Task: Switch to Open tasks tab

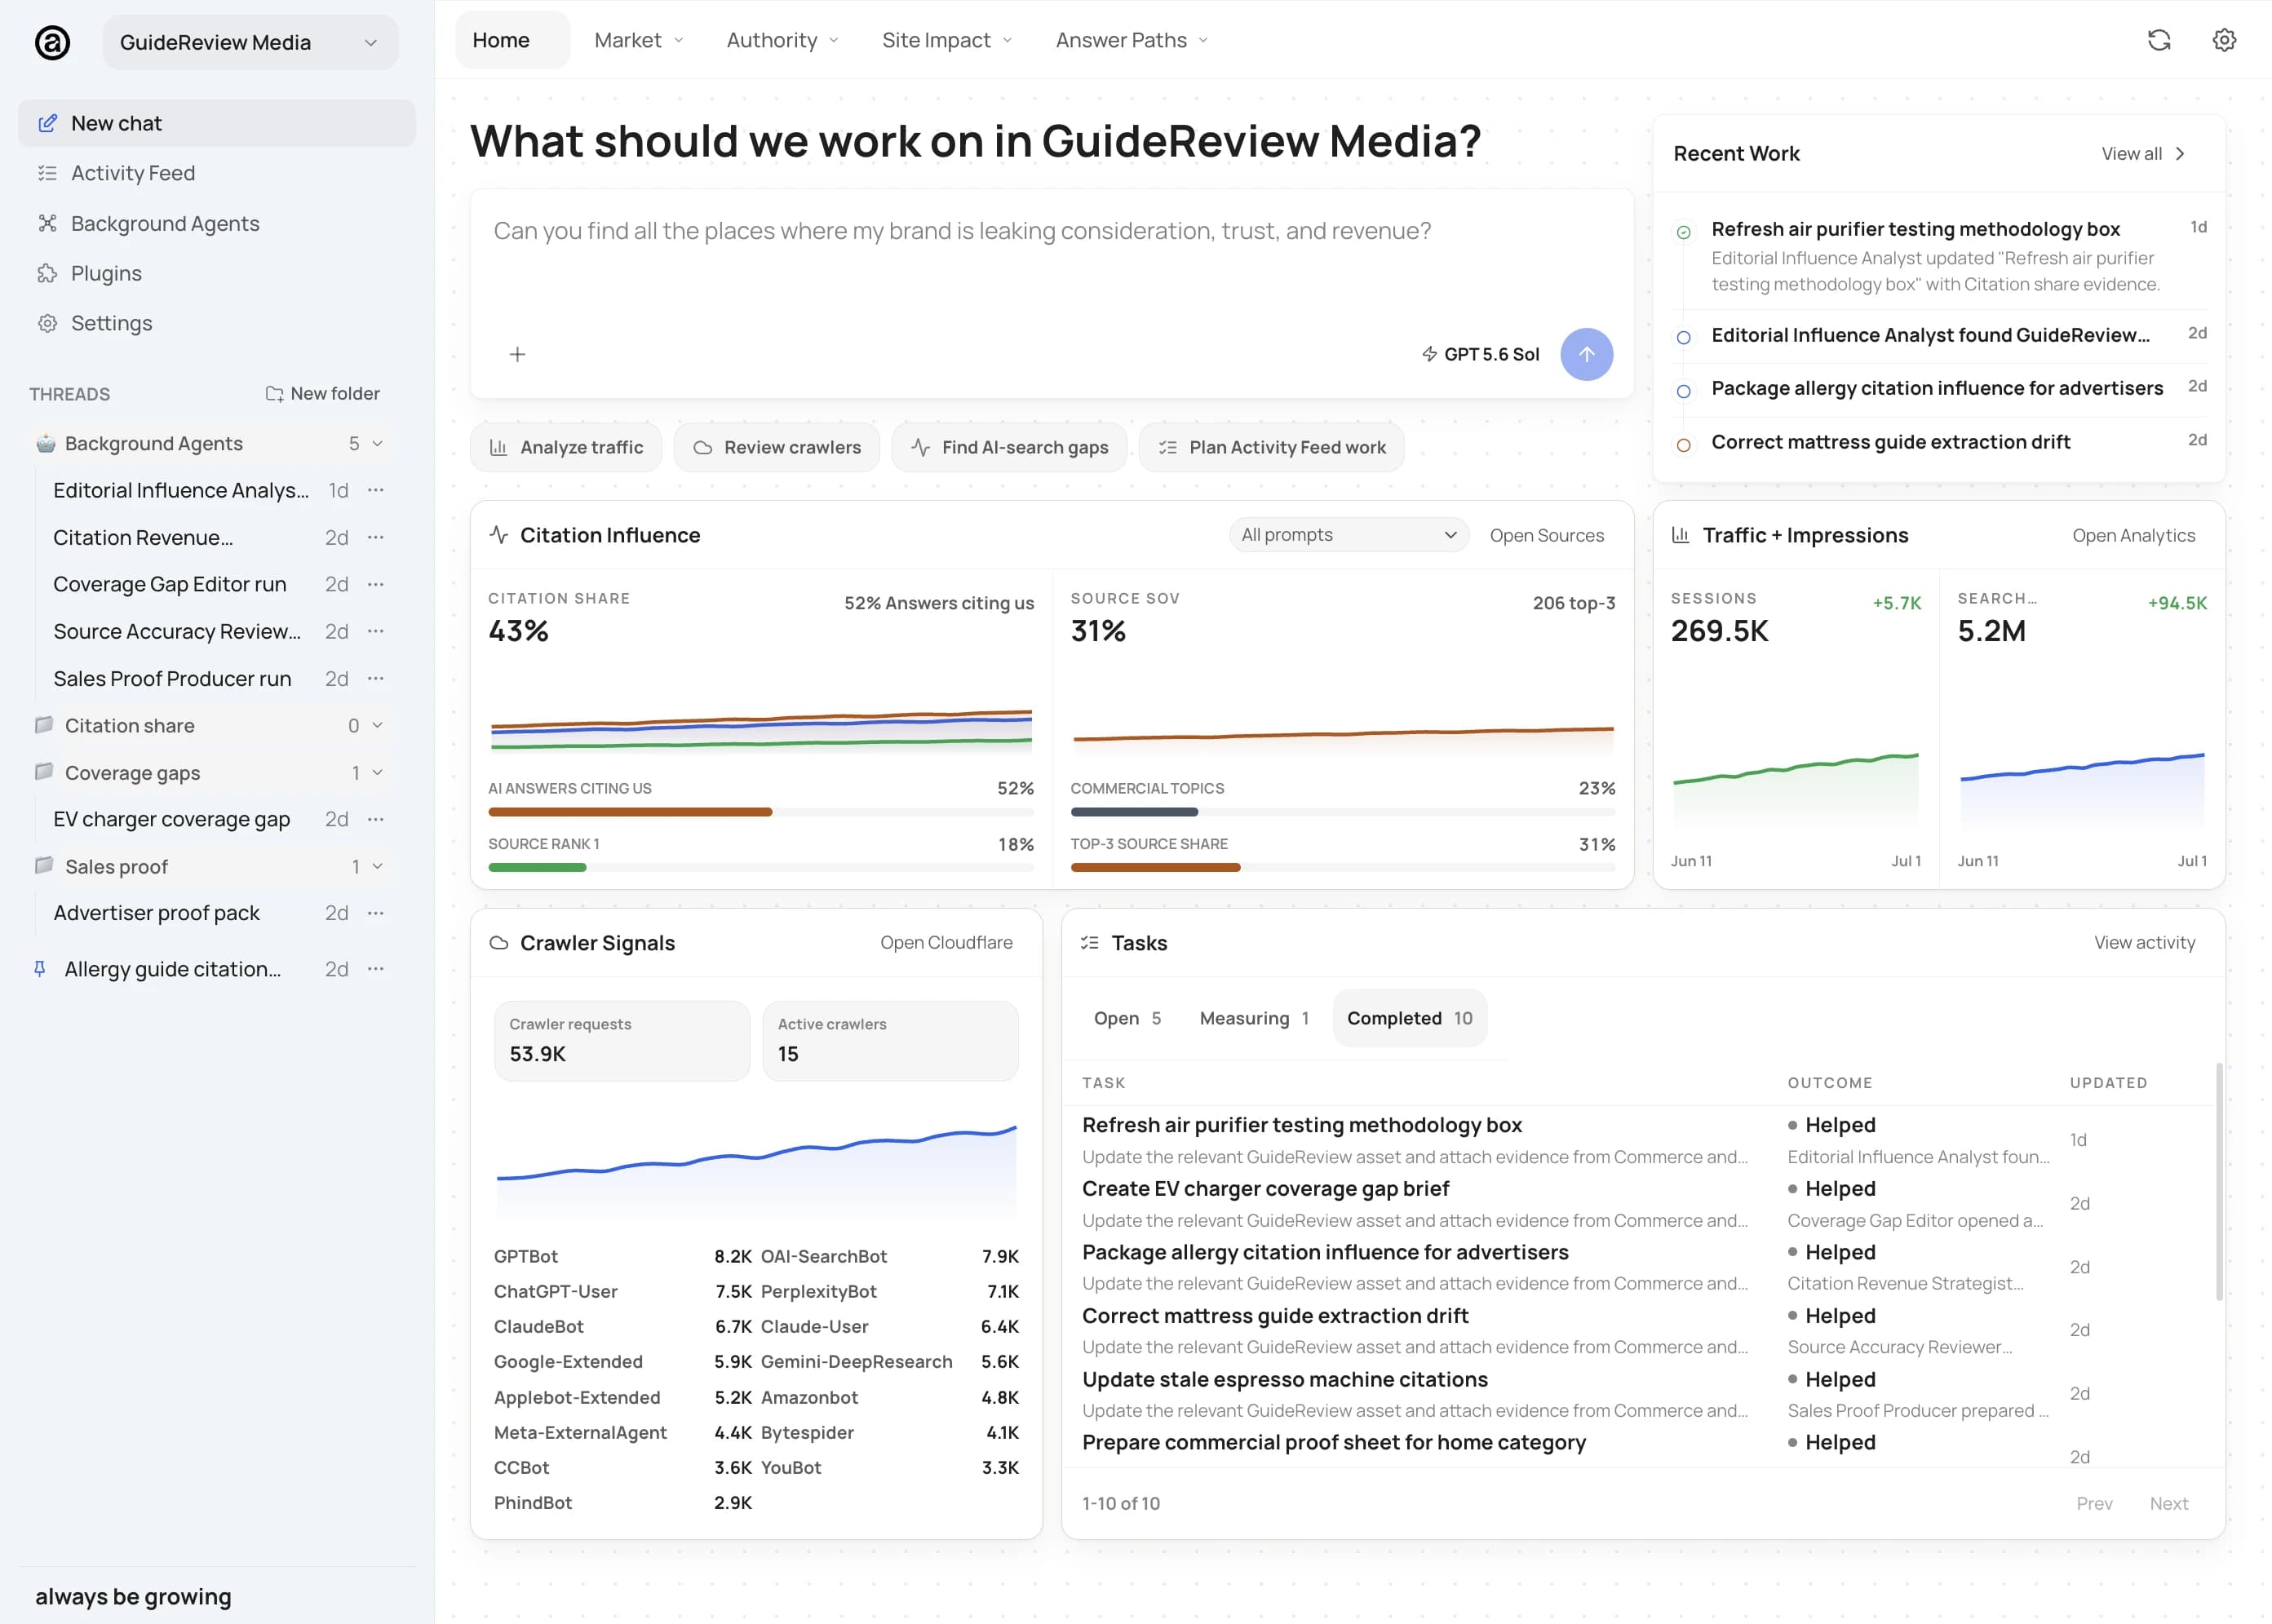Action: 1127,1018
